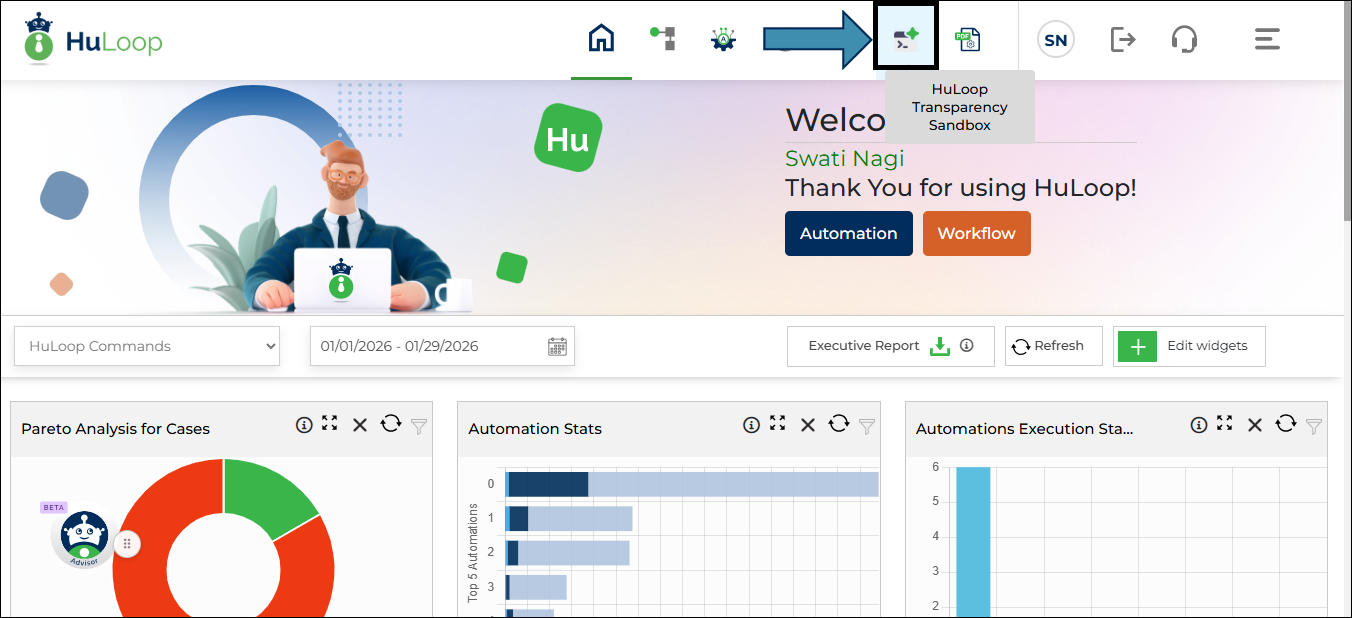The image size is (1352, 618).
Task: Open the SN user profile avatar
Action: pos(1055,40)
